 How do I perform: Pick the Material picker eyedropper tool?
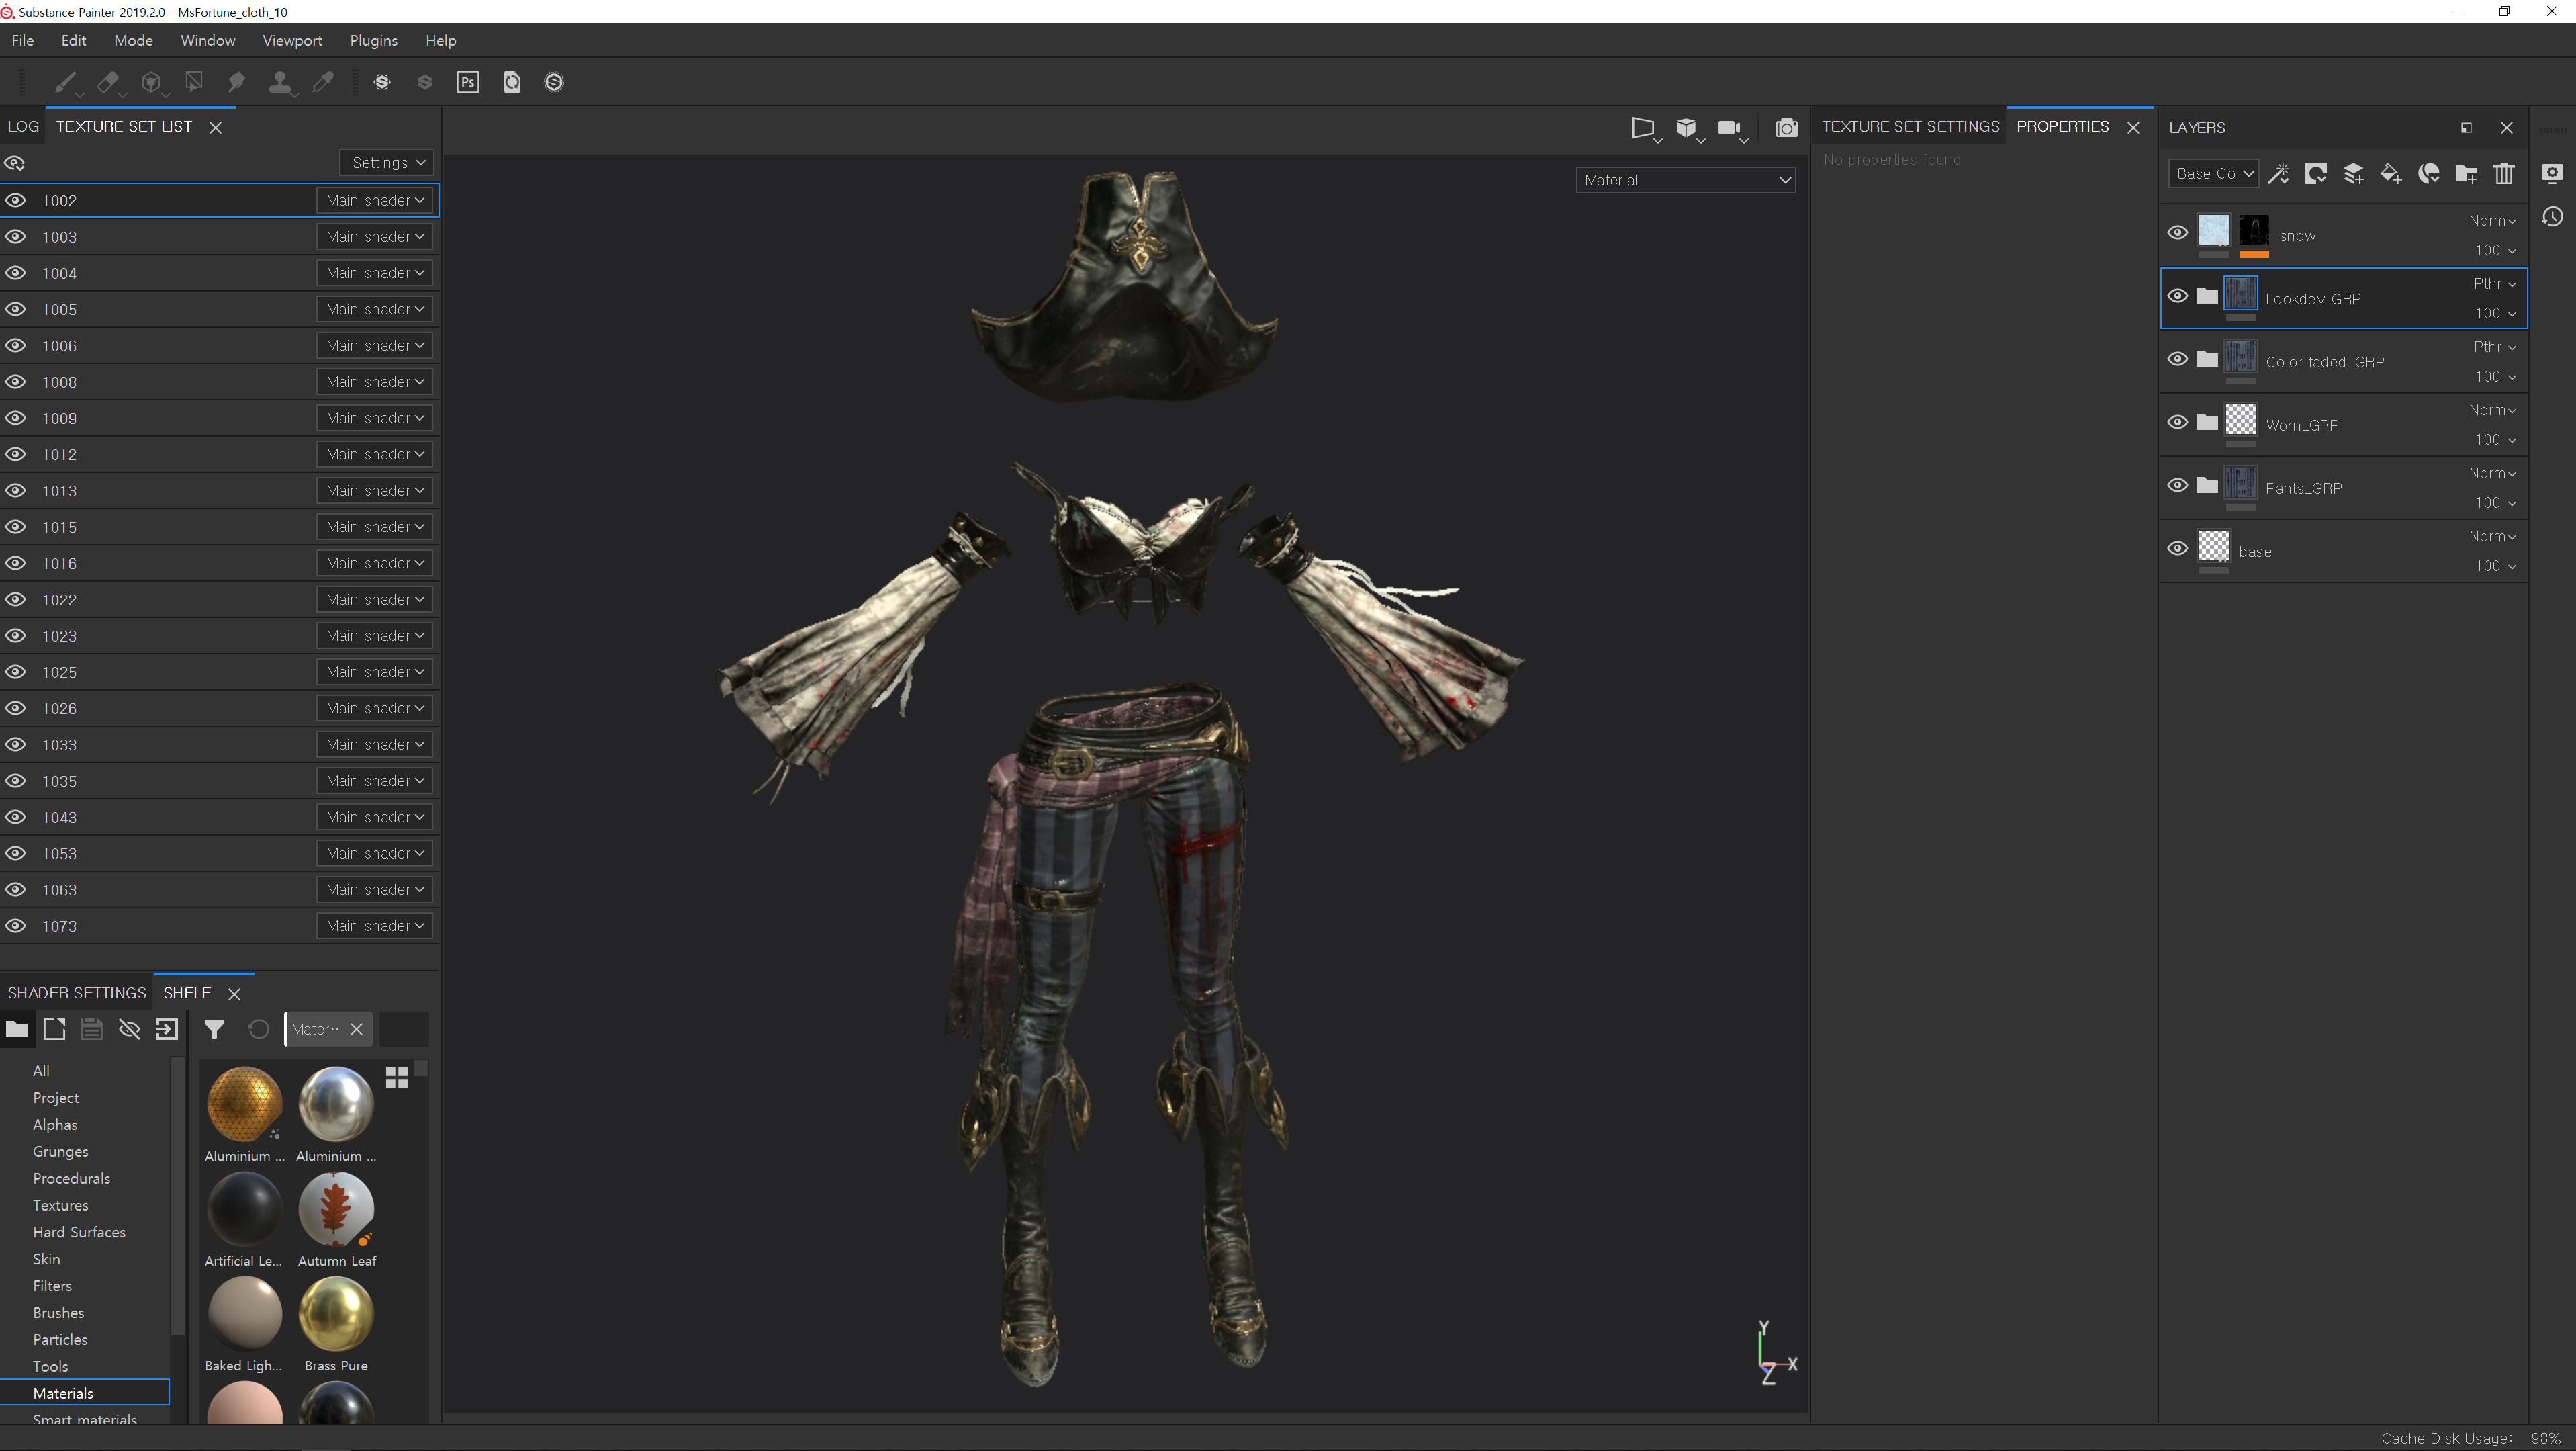pyautogui.click(x=323, y=82)
